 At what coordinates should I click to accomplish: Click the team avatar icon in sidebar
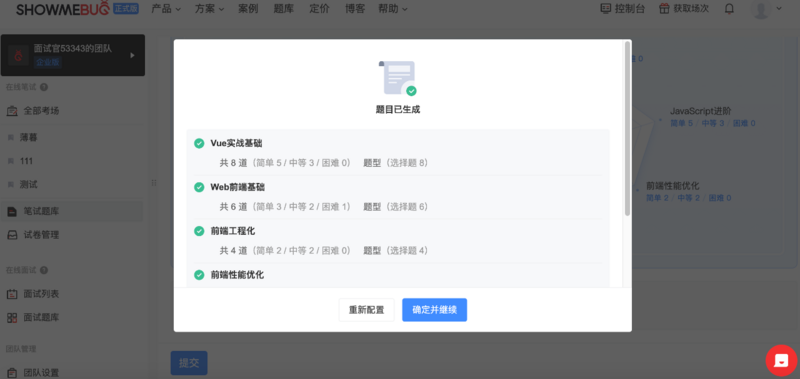[18, 55]
